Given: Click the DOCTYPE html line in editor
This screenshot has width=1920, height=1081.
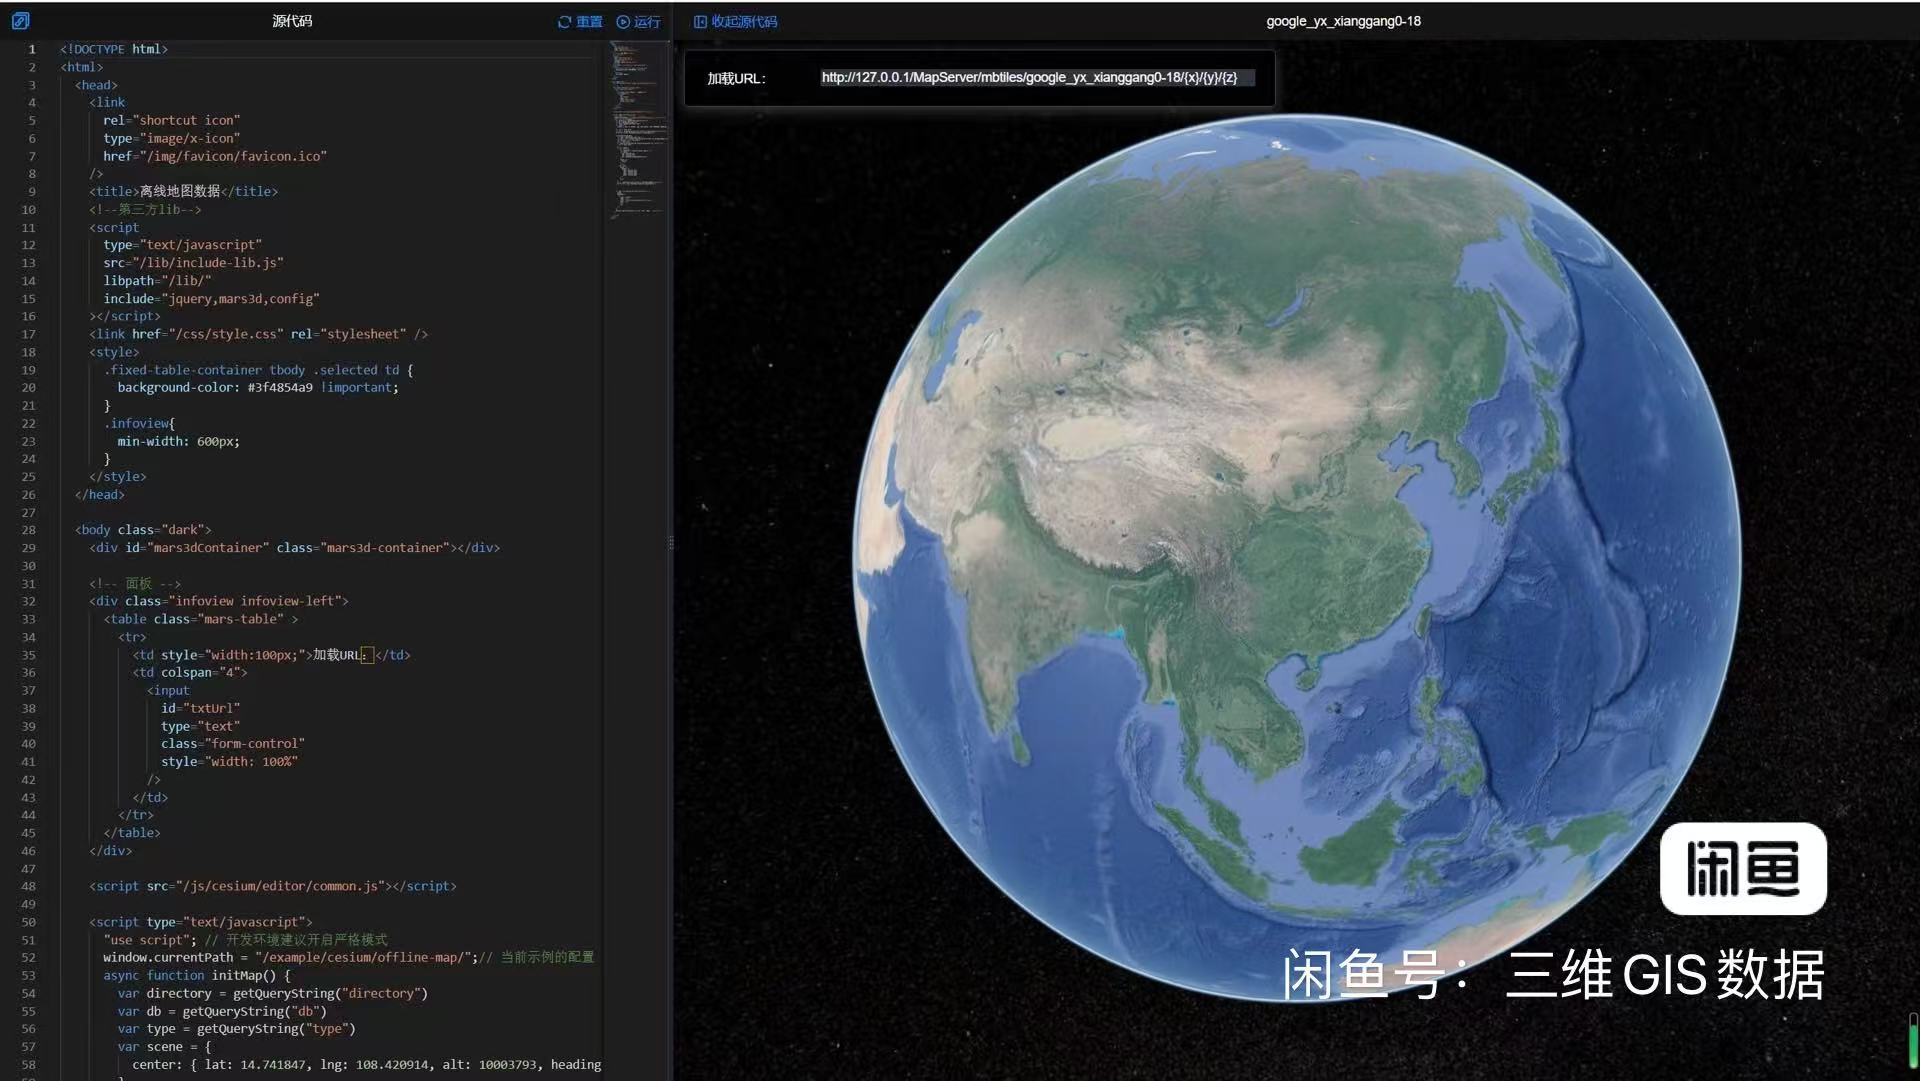Looking at the screenshot, I should [x=113, y=49].
